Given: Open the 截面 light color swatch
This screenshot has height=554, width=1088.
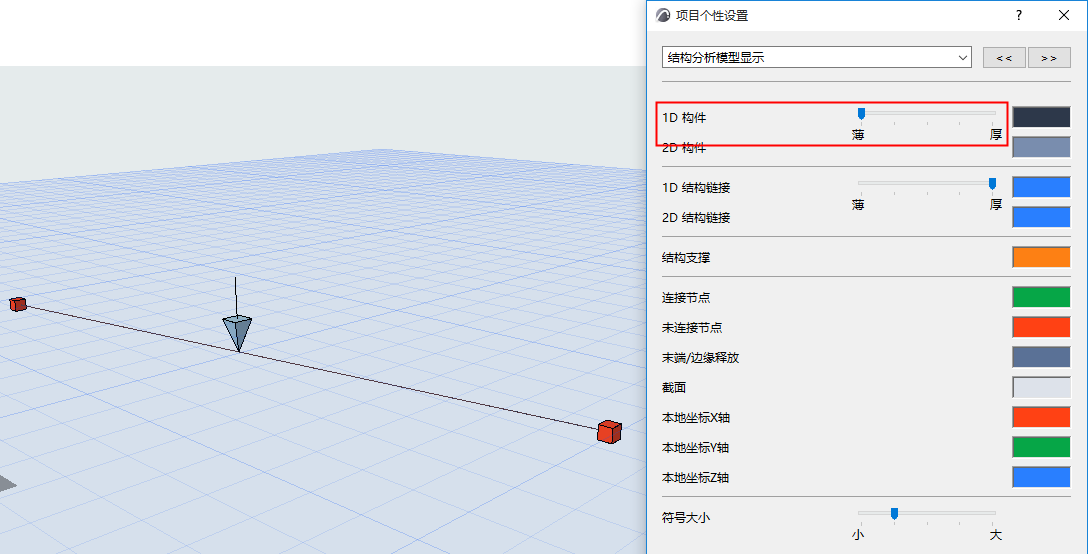Looking at the screenshot, I should (x=1041, y=387).
